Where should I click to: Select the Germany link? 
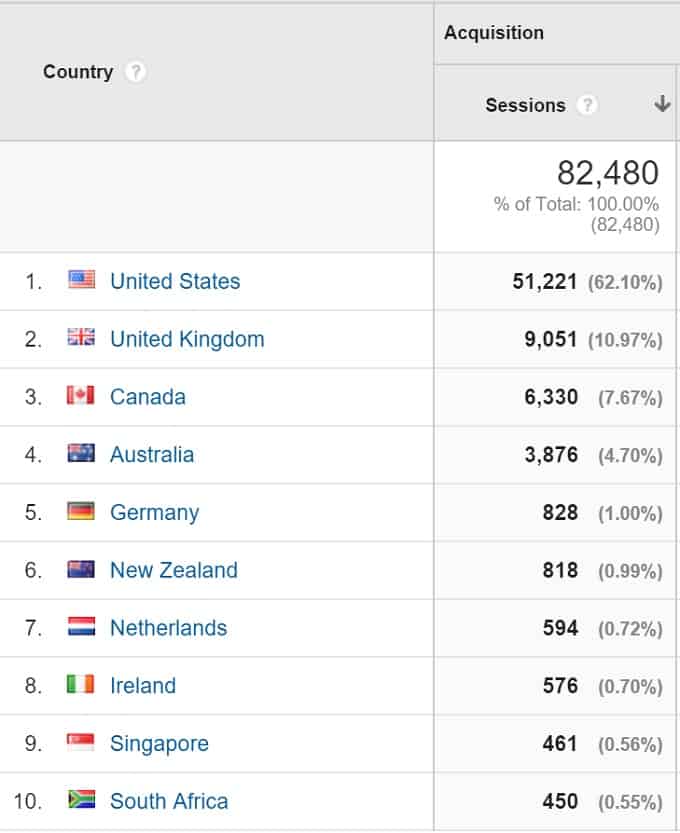pyautogui.click(x=155, y=513)
